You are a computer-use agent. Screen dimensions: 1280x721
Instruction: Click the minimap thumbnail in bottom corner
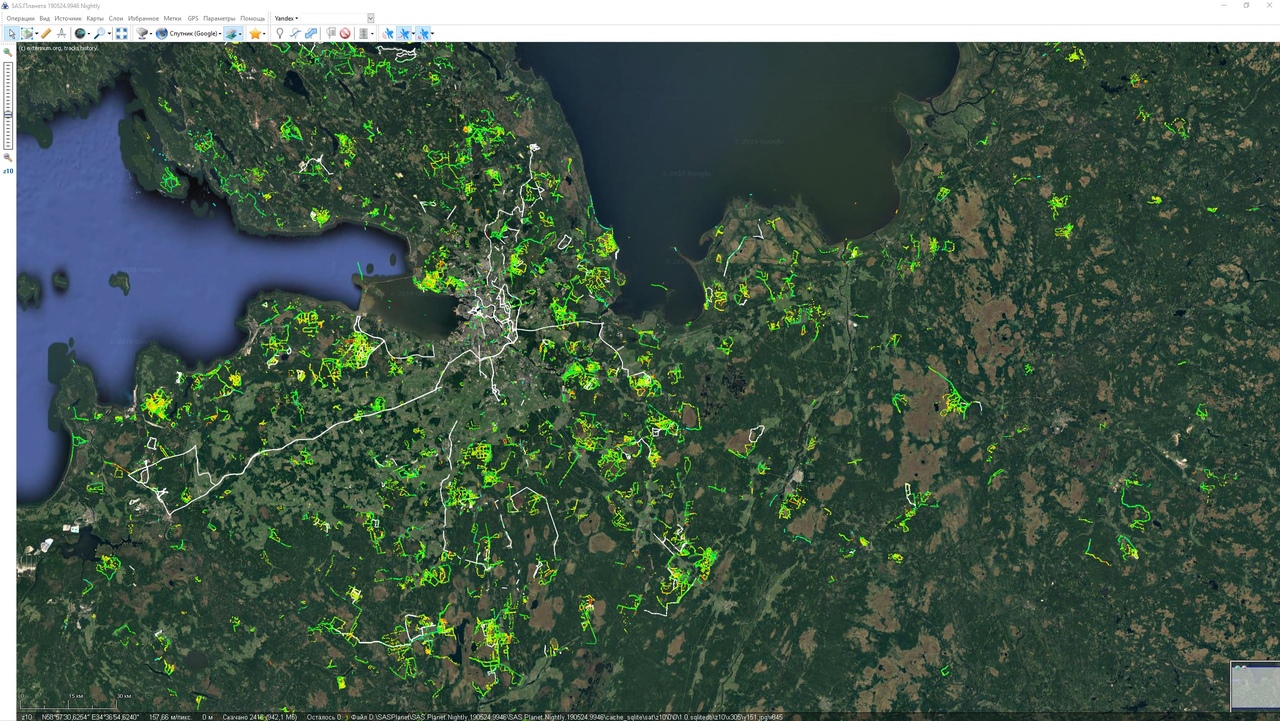pyautogui.click(x=1255, y=686)
